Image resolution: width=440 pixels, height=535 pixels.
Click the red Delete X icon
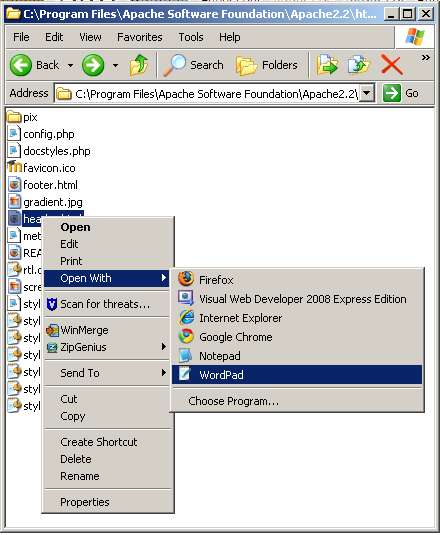(x=391, y=64)
